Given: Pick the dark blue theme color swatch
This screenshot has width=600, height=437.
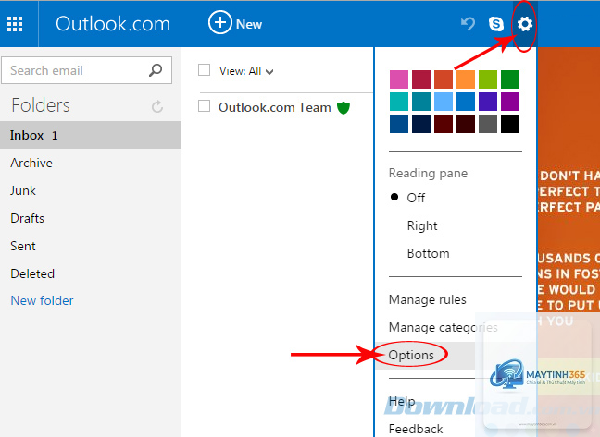Looking at the screenshot, I should 399,124.
